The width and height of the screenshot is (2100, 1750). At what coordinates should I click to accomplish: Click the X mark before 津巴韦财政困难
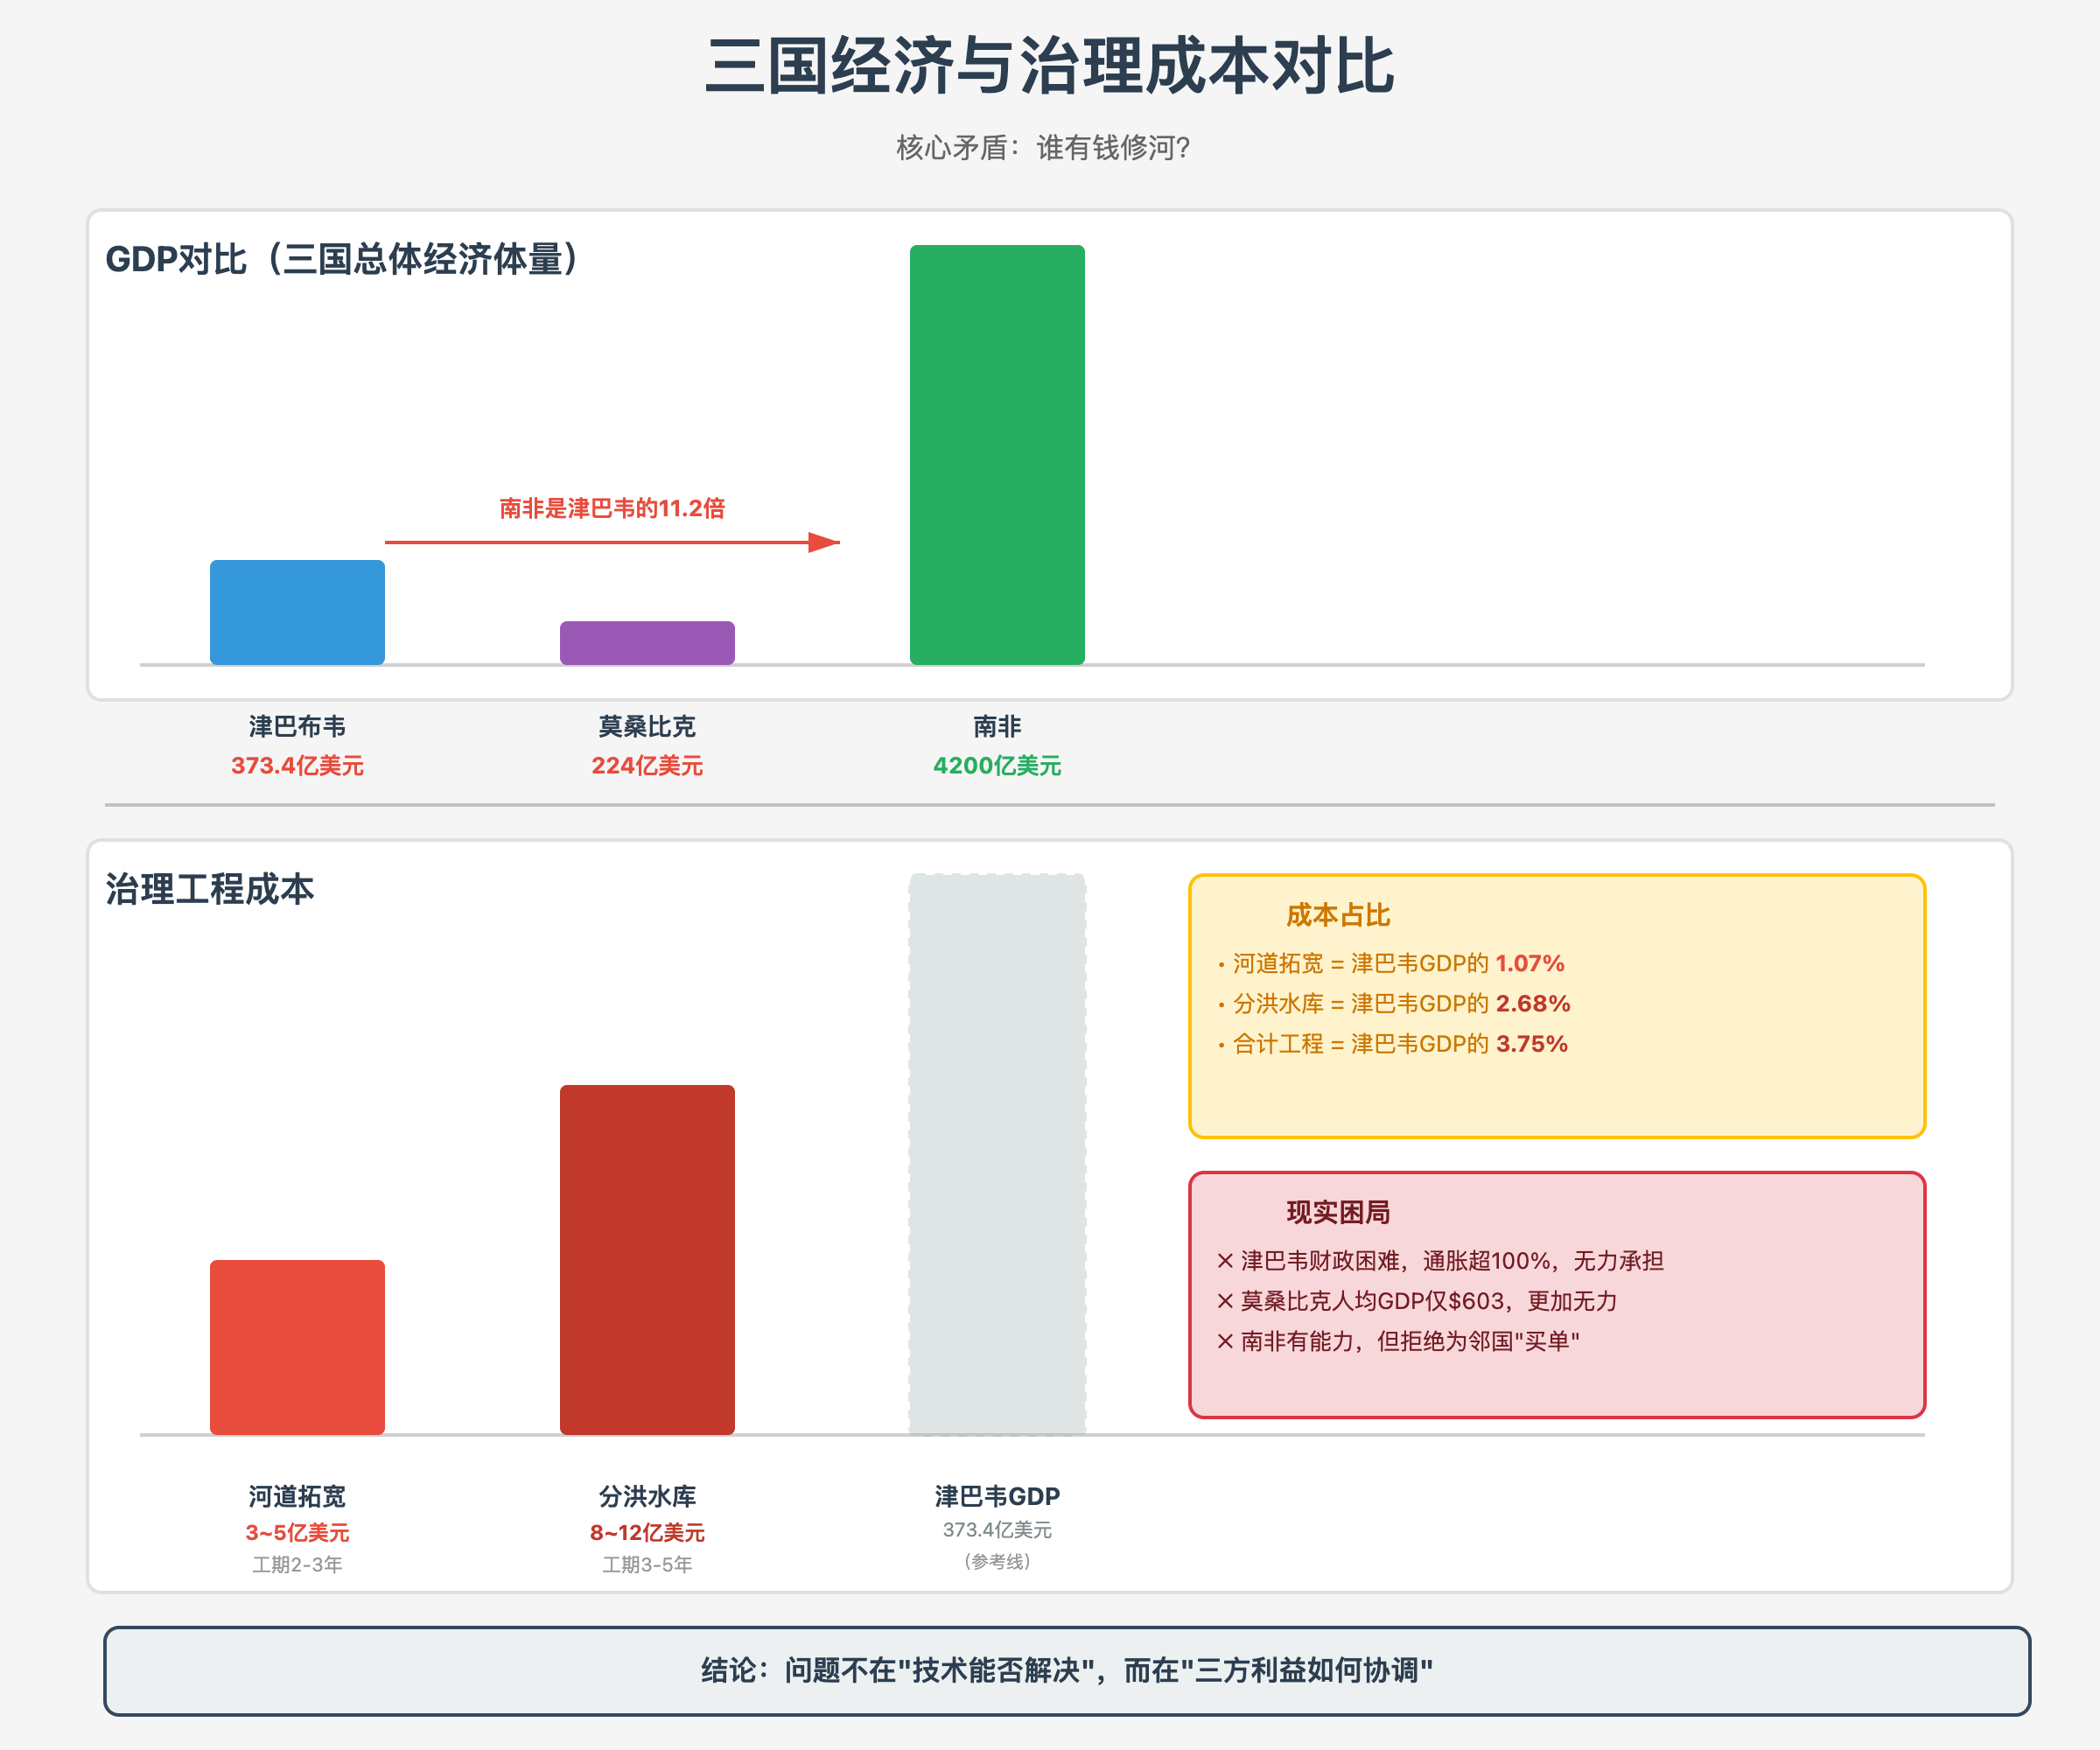(1225, 1261)
